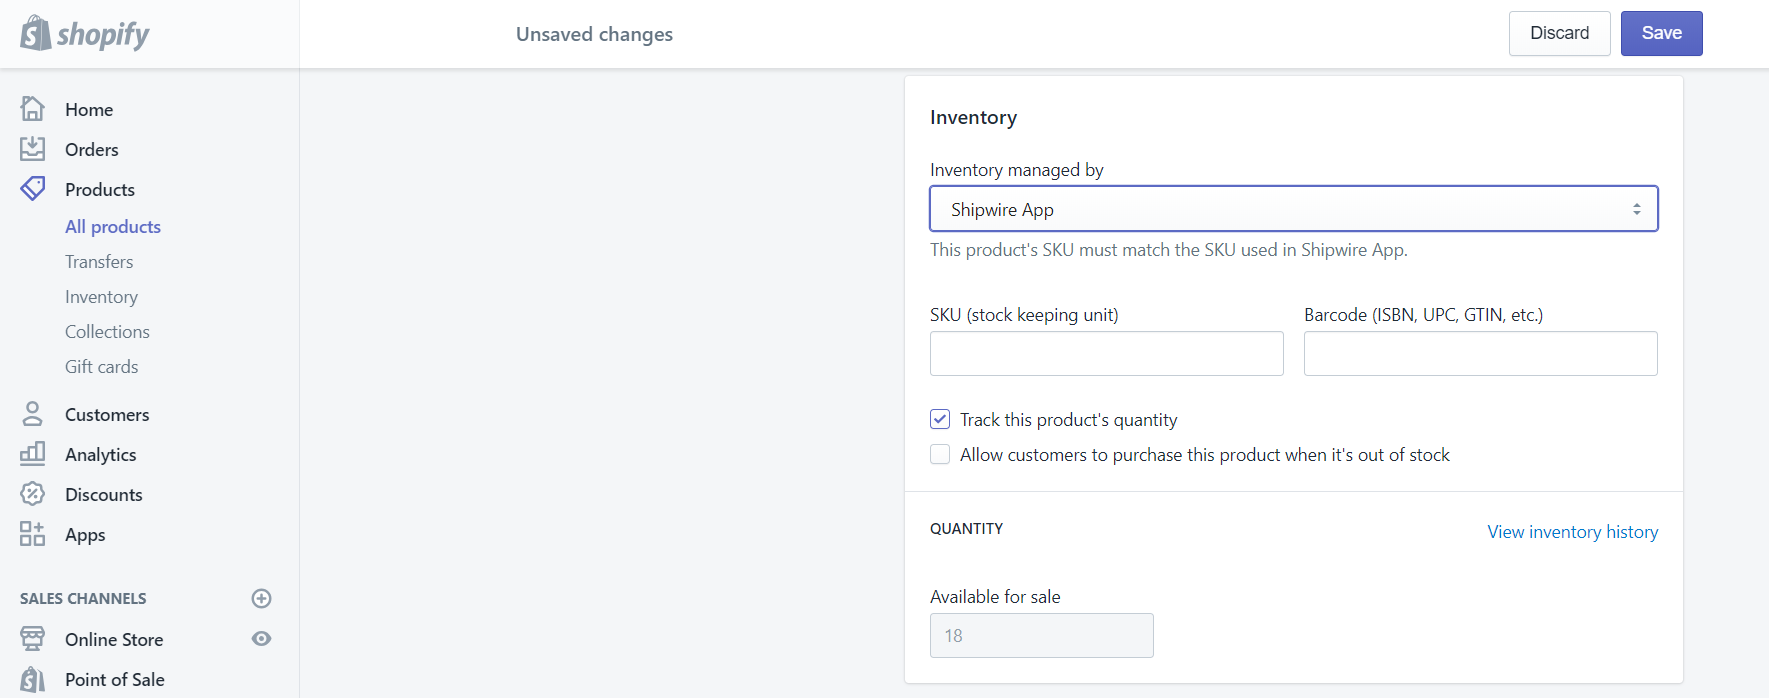The width and height of the screenshot is (1769, 698).
Task: Open Orders in the sidebar
Action: tap(92, 149)
